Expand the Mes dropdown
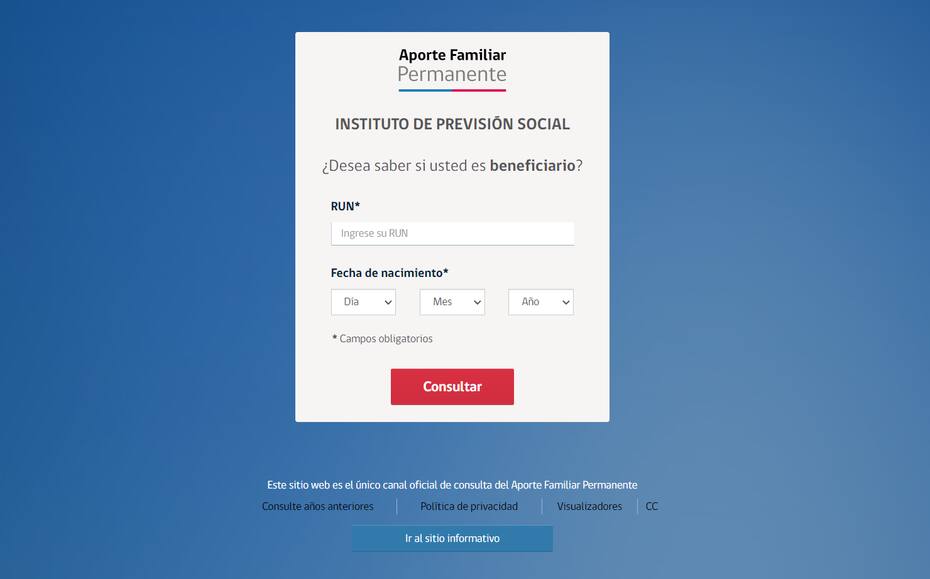 452,302
